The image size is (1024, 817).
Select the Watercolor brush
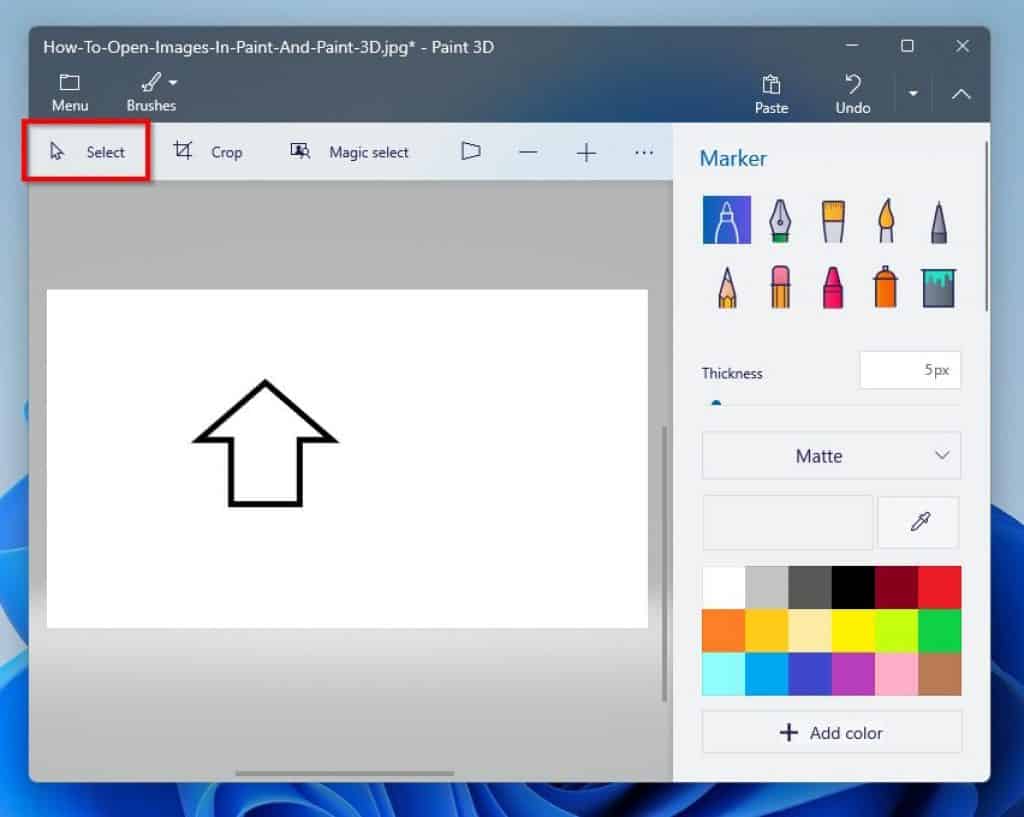tap(886, 221)
